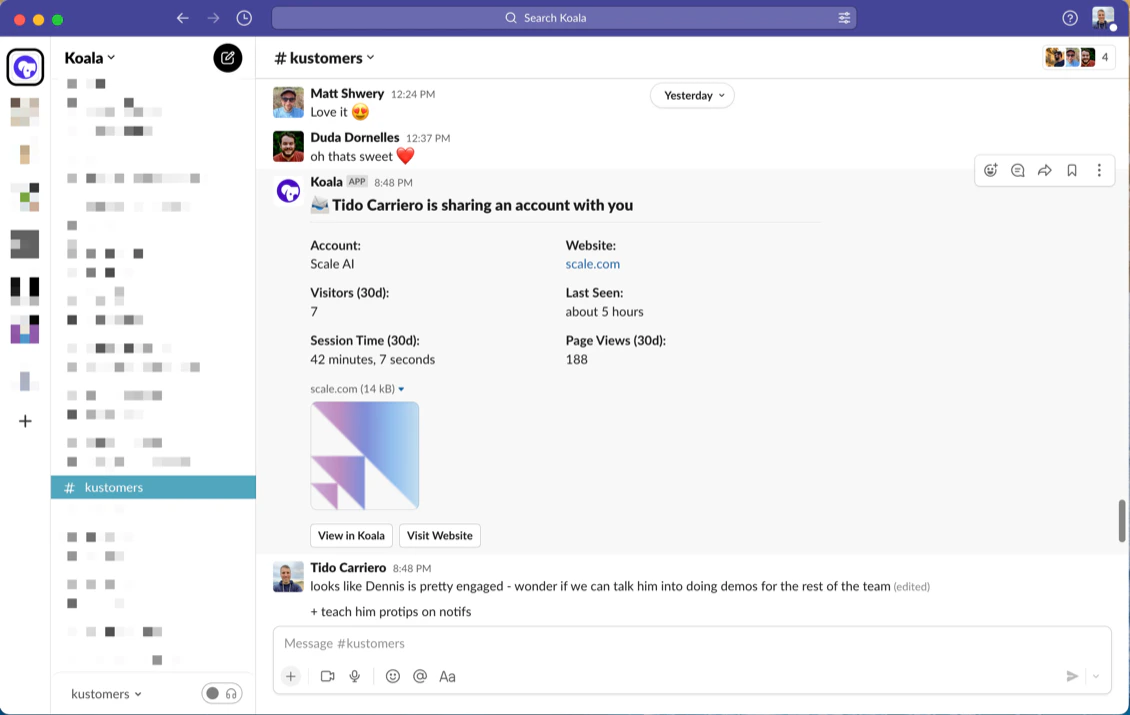Send message arrow icon
The image size is (1130, 715).
(1072, 676)
